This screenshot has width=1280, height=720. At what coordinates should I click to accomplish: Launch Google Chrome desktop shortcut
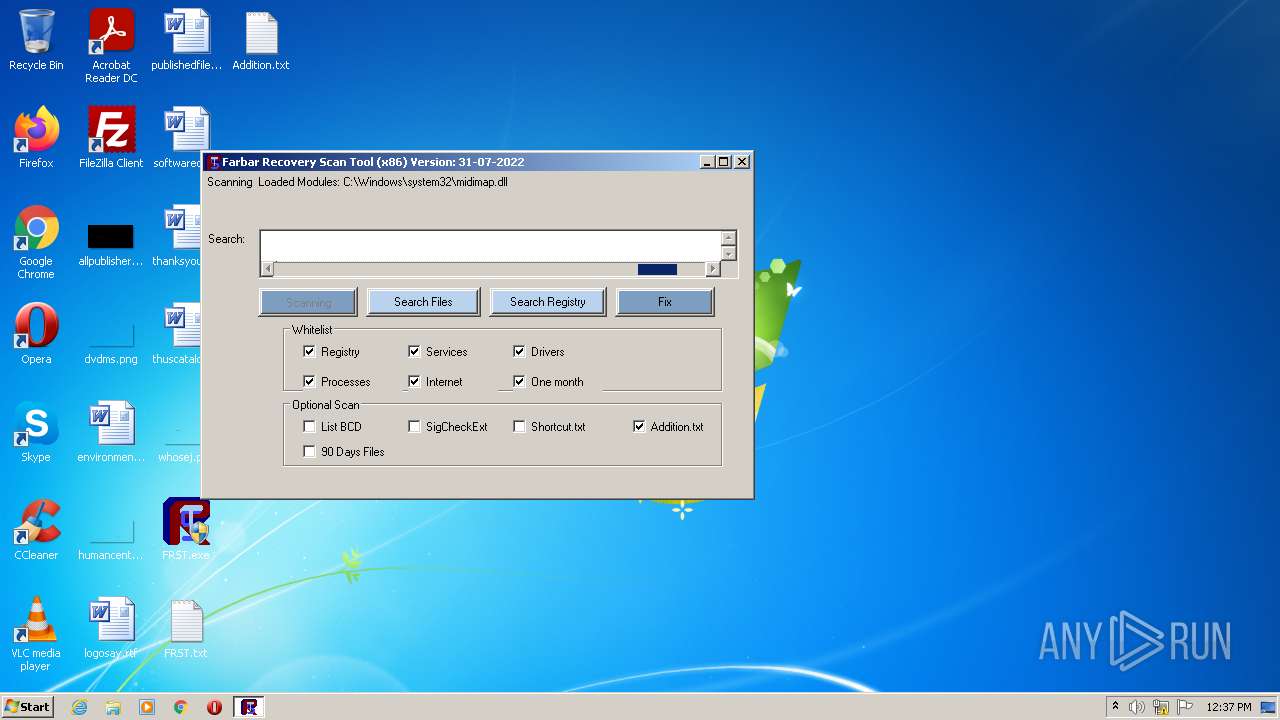pyautogui.click(x=36, y=242)
